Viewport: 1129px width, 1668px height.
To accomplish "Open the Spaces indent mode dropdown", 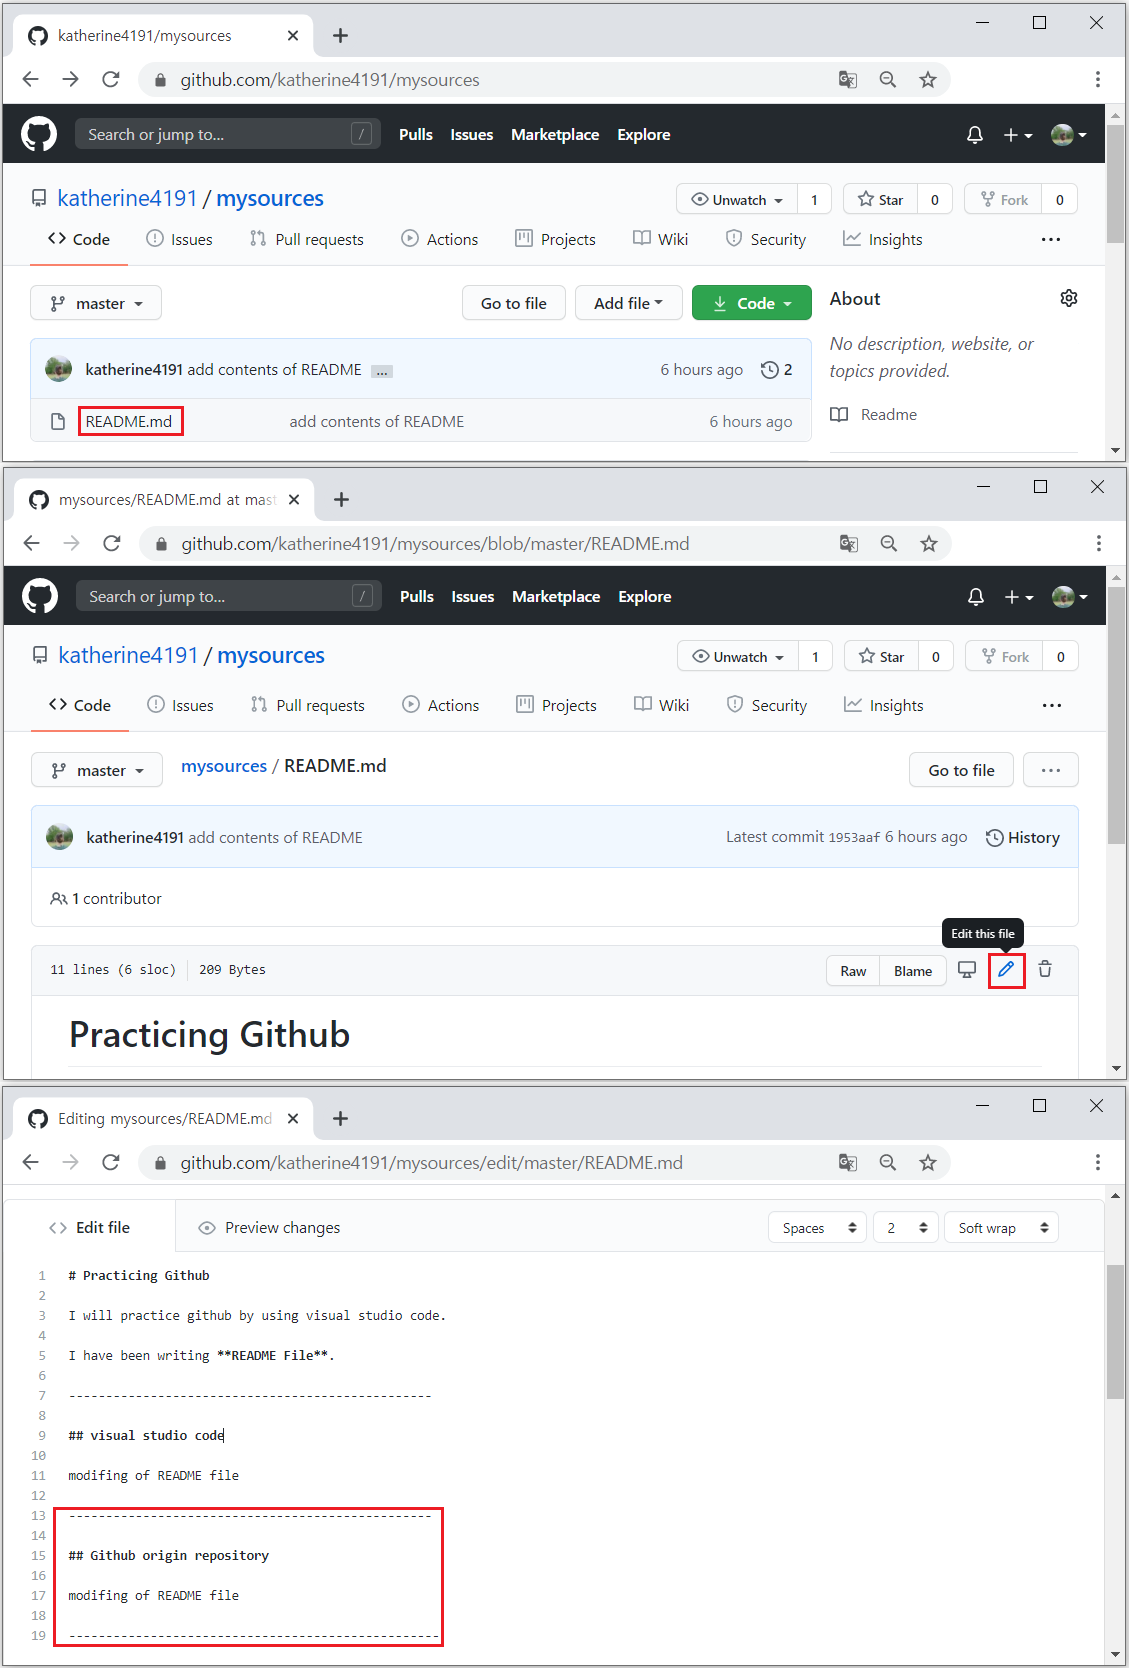I will (x=819, y=1228).
